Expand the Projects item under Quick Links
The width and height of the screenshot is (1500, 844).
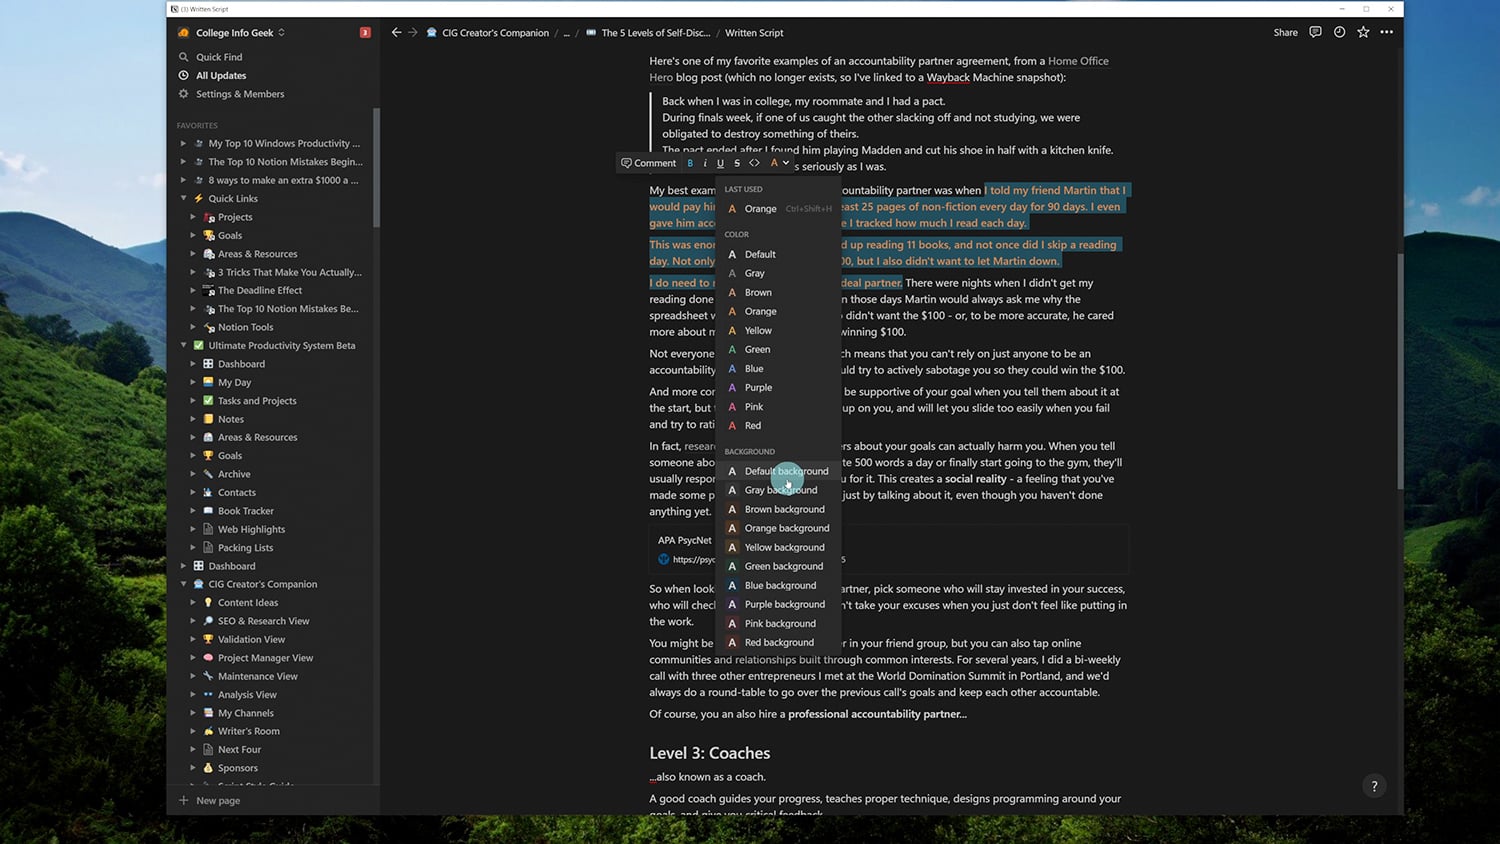[193, 217]
